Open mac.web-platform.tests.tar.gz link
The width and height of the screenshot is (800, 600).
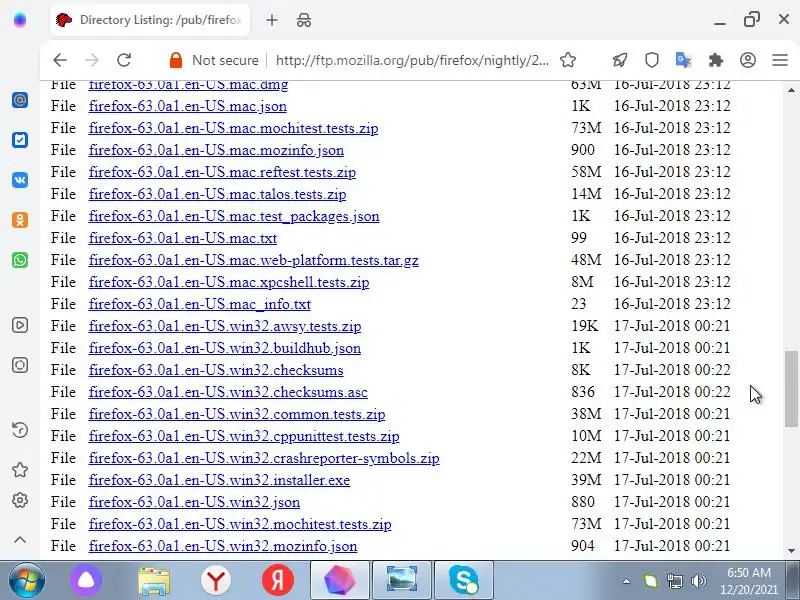click(x=254, y=260)
